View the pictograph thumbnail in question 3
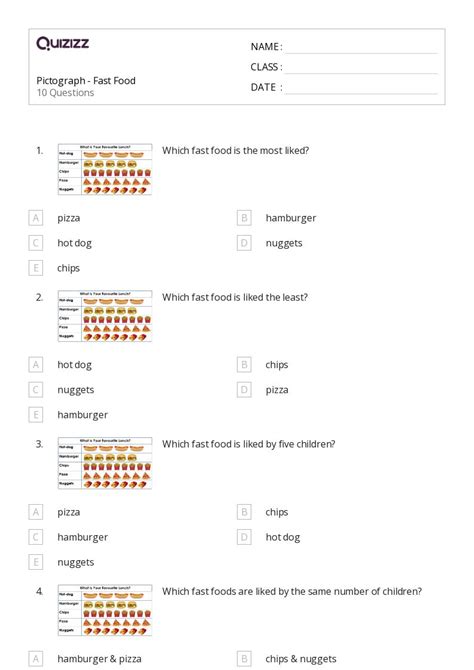This screenshot has height=670, width=474. pos(105,463)
